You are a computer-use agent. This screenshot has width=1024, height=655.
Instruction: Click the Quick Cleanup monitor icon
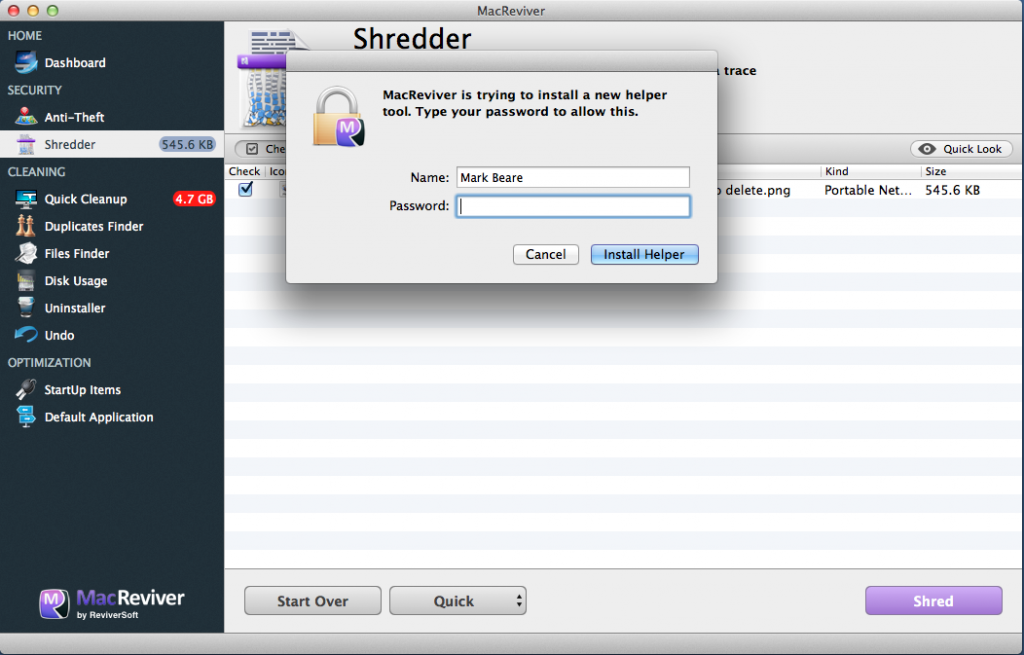[26, 199]
